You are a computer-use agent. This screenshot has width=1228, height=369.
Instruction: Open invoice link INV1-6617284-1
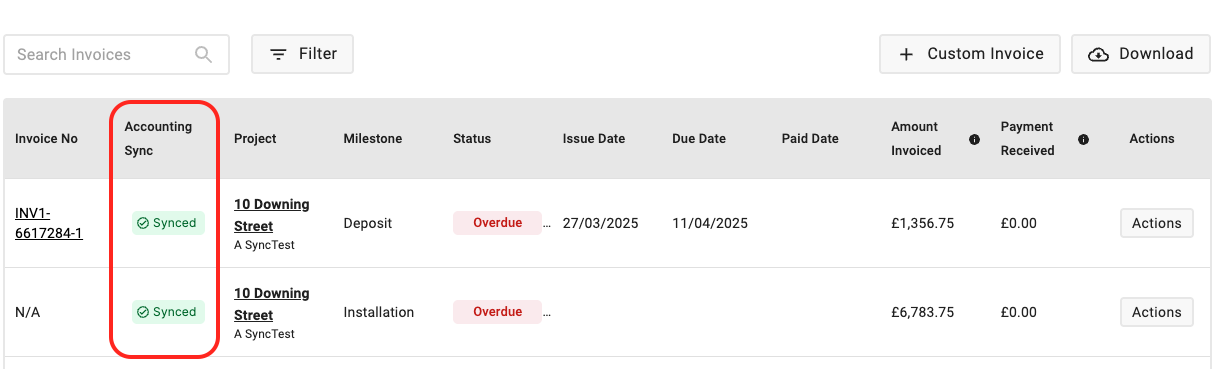pos(49,223)
